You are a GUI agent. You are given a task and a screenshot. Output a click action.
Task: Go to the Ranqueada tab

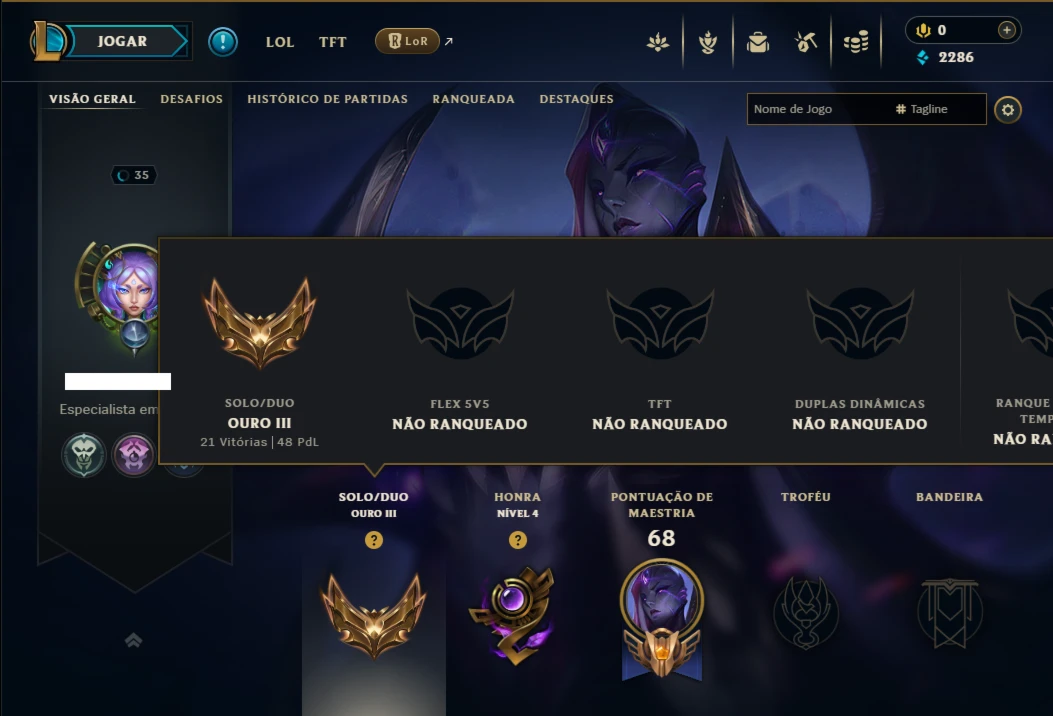[x=473, y=99]
